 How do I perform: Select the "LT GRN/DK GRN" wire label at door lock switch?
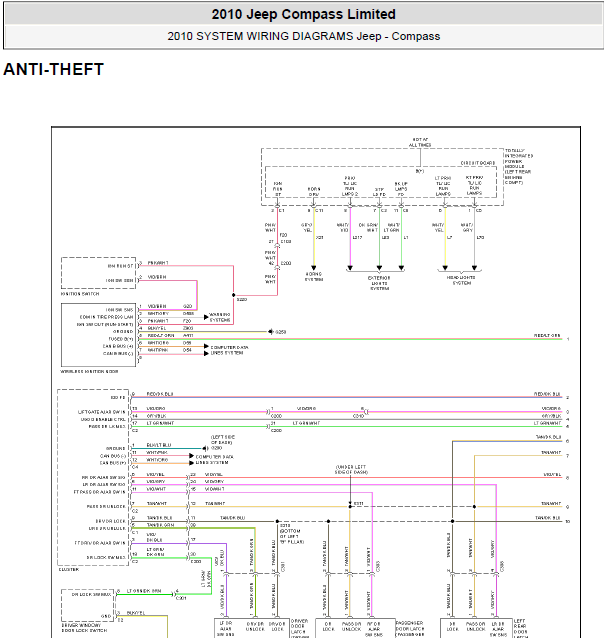(144, 591)
